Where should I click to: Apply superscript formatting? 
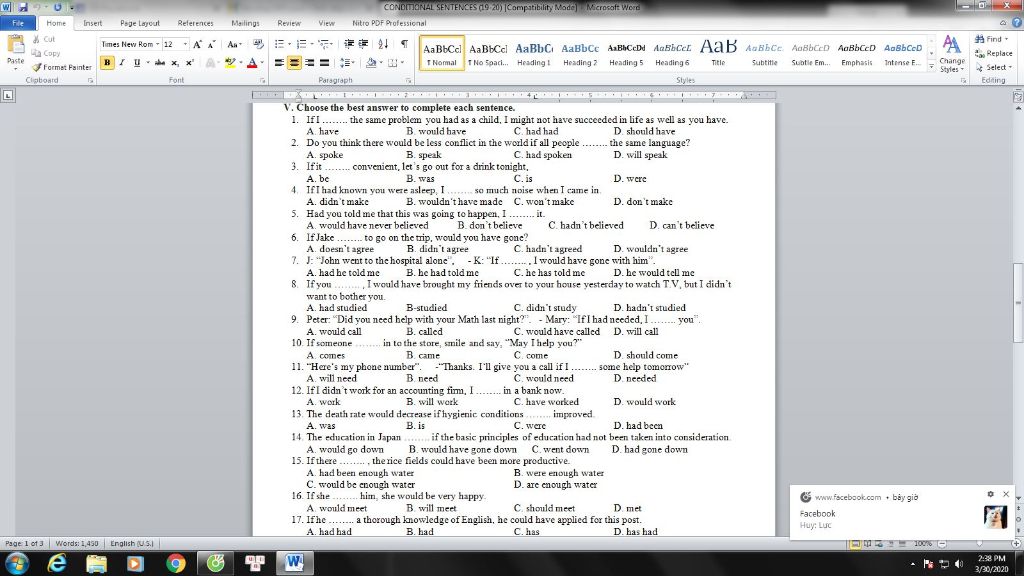189,63
